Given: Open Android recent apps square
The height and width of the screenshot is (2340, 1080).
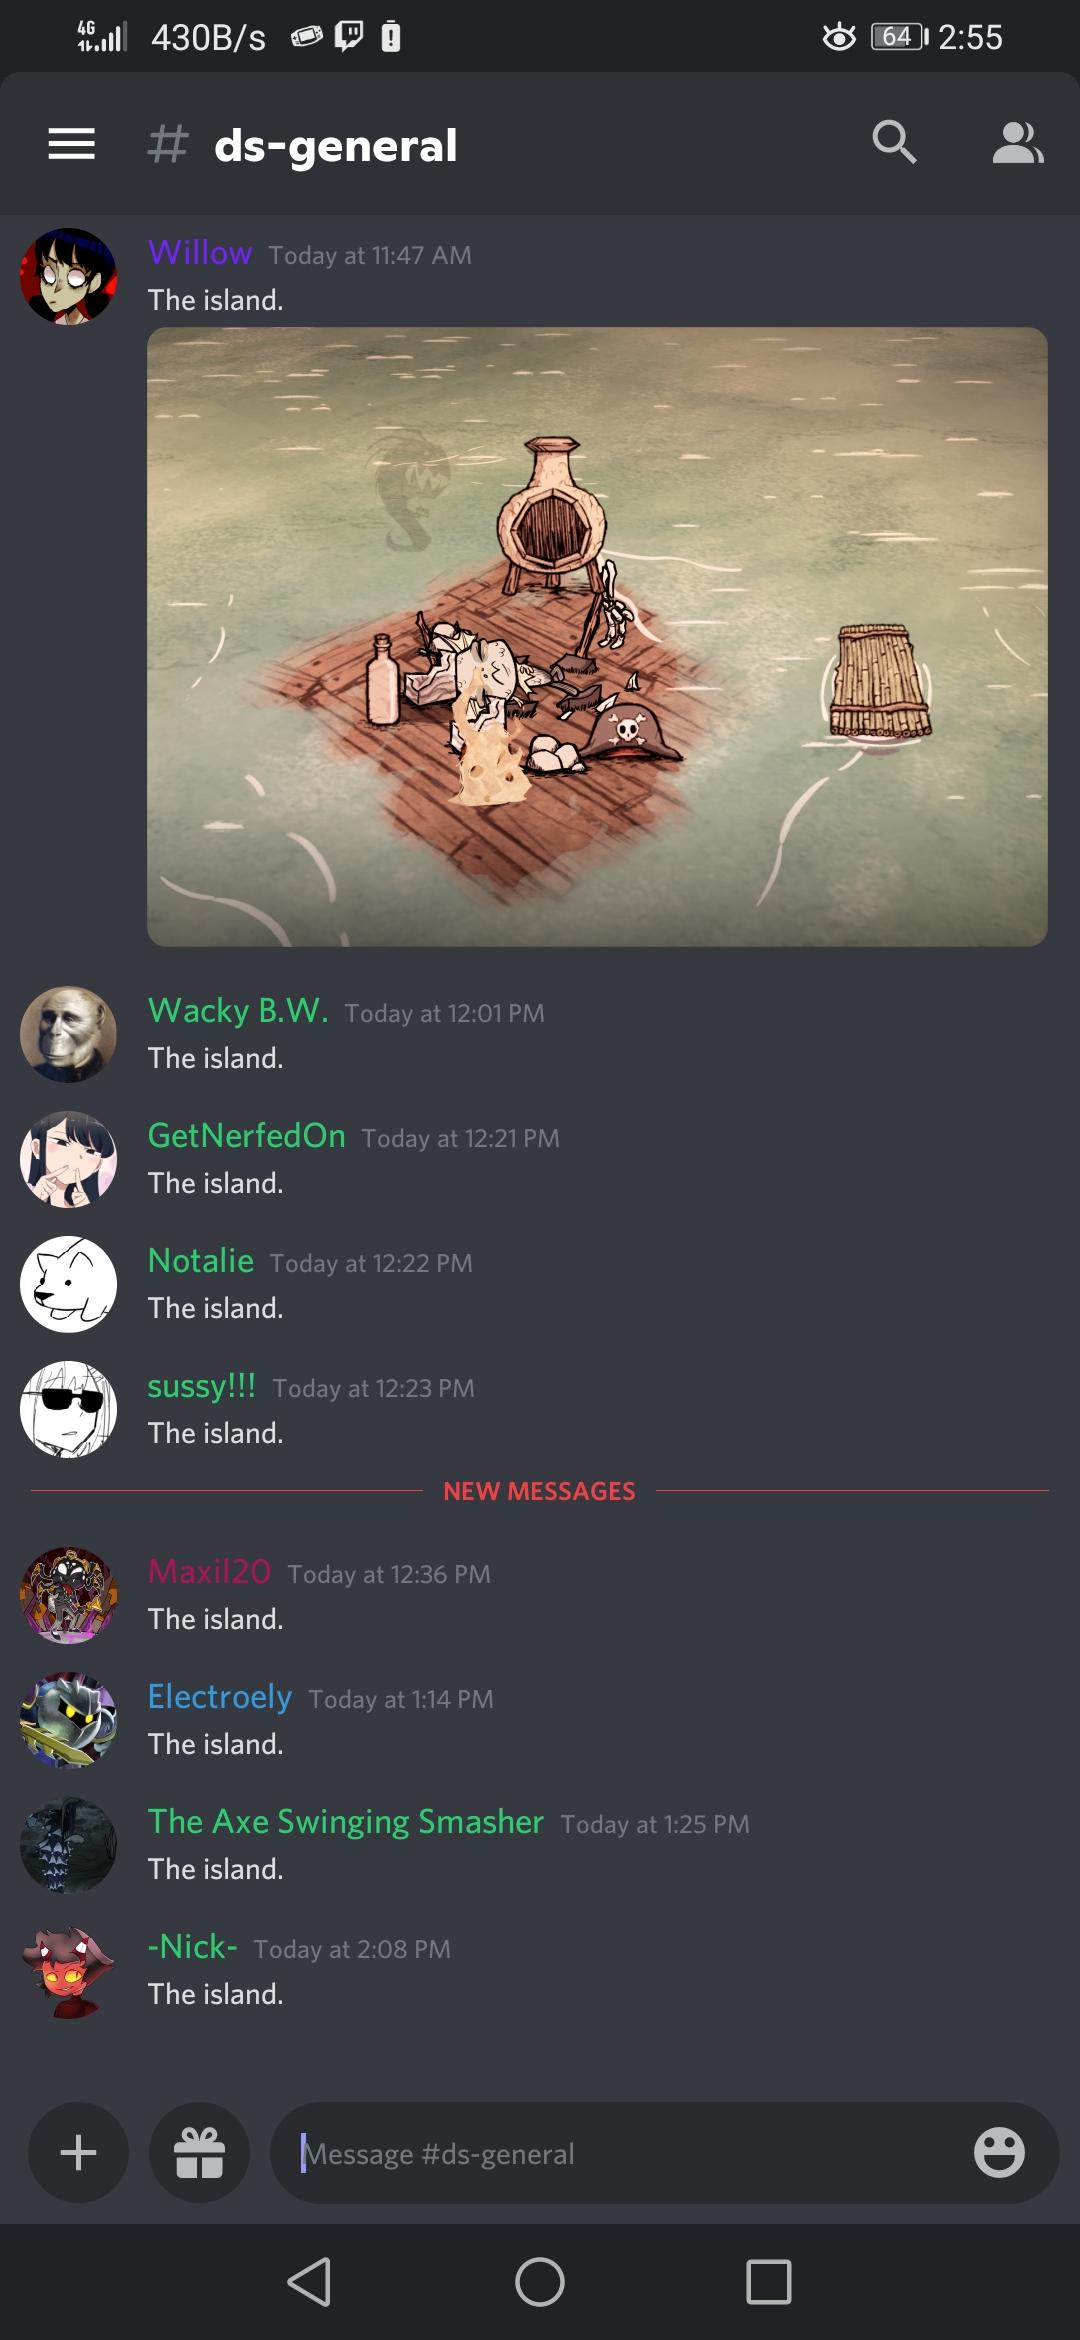Looking at the screenshot, I should [x=769, y=2282].
